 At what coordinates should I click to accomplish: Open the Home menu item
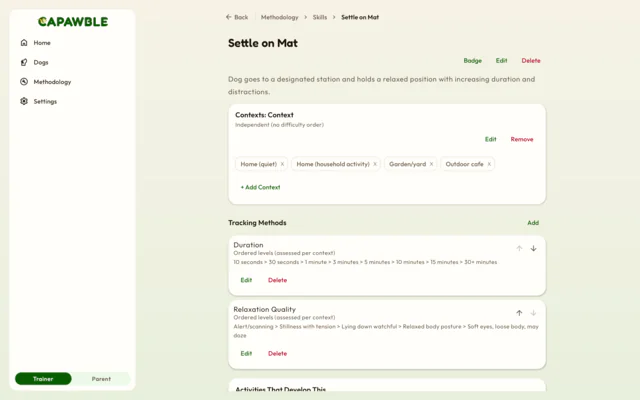pos(42,42)
